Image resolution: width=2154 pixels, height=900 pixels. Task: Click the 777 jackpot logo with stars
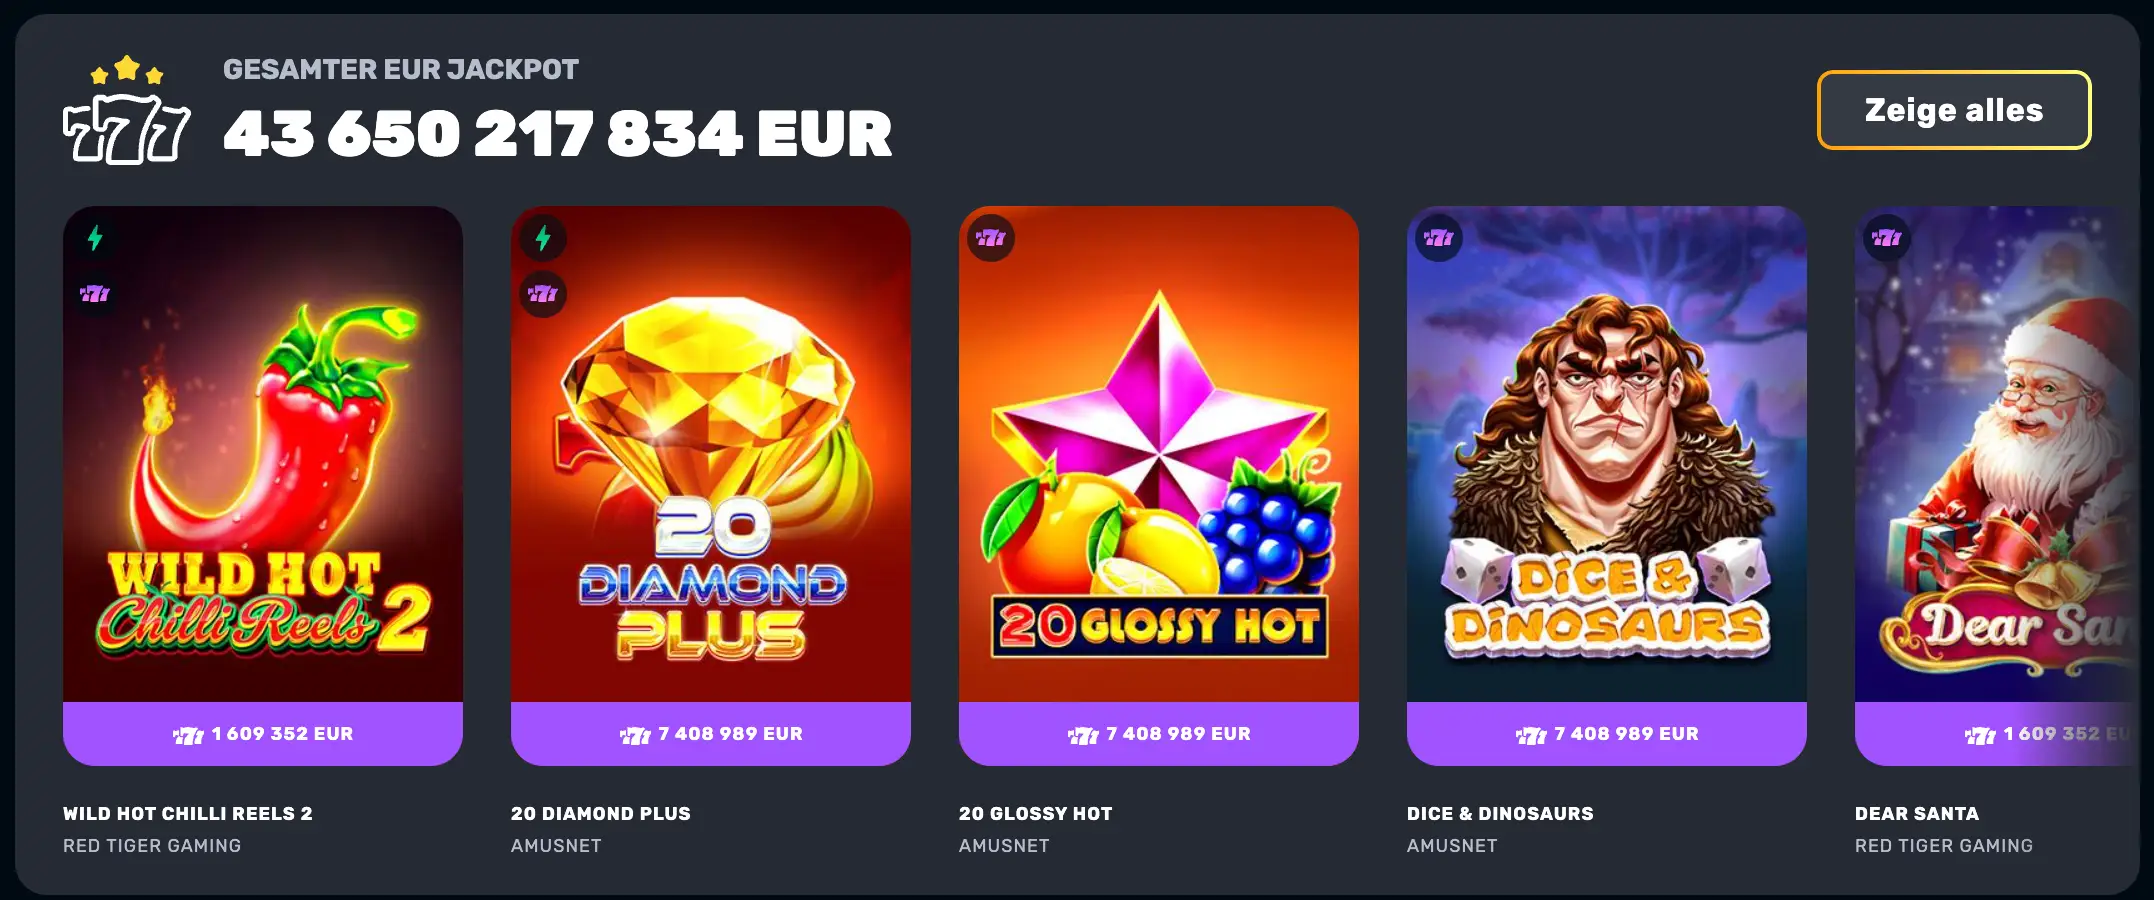click(x=127, y=110)
